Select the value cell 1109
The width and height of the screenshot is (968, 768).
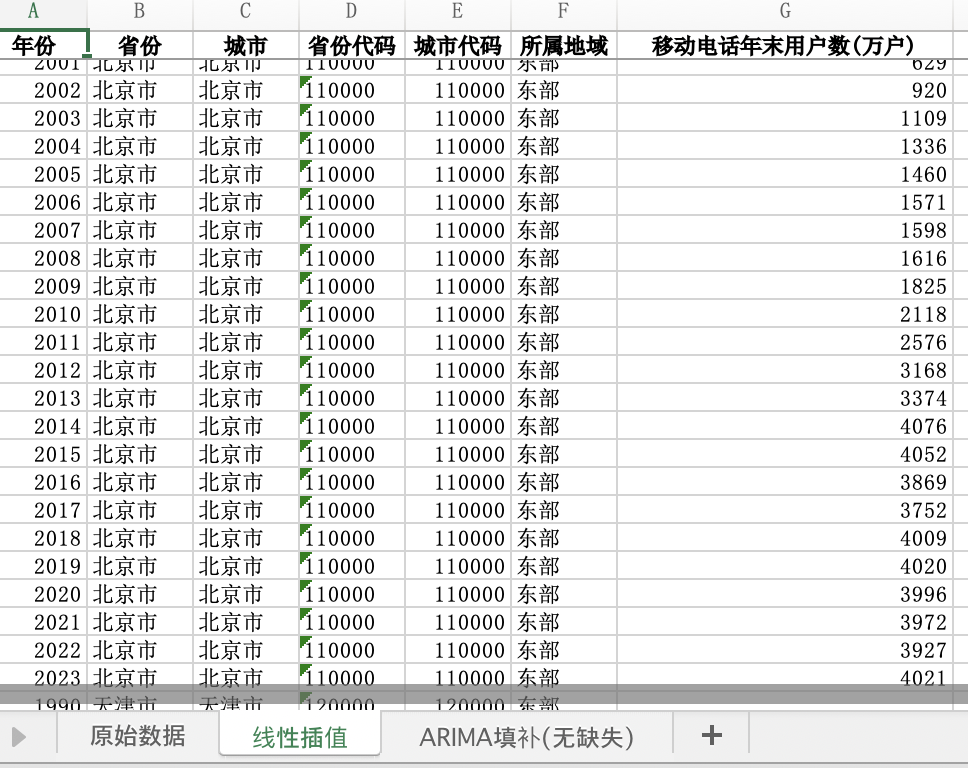tap(785, 118)
